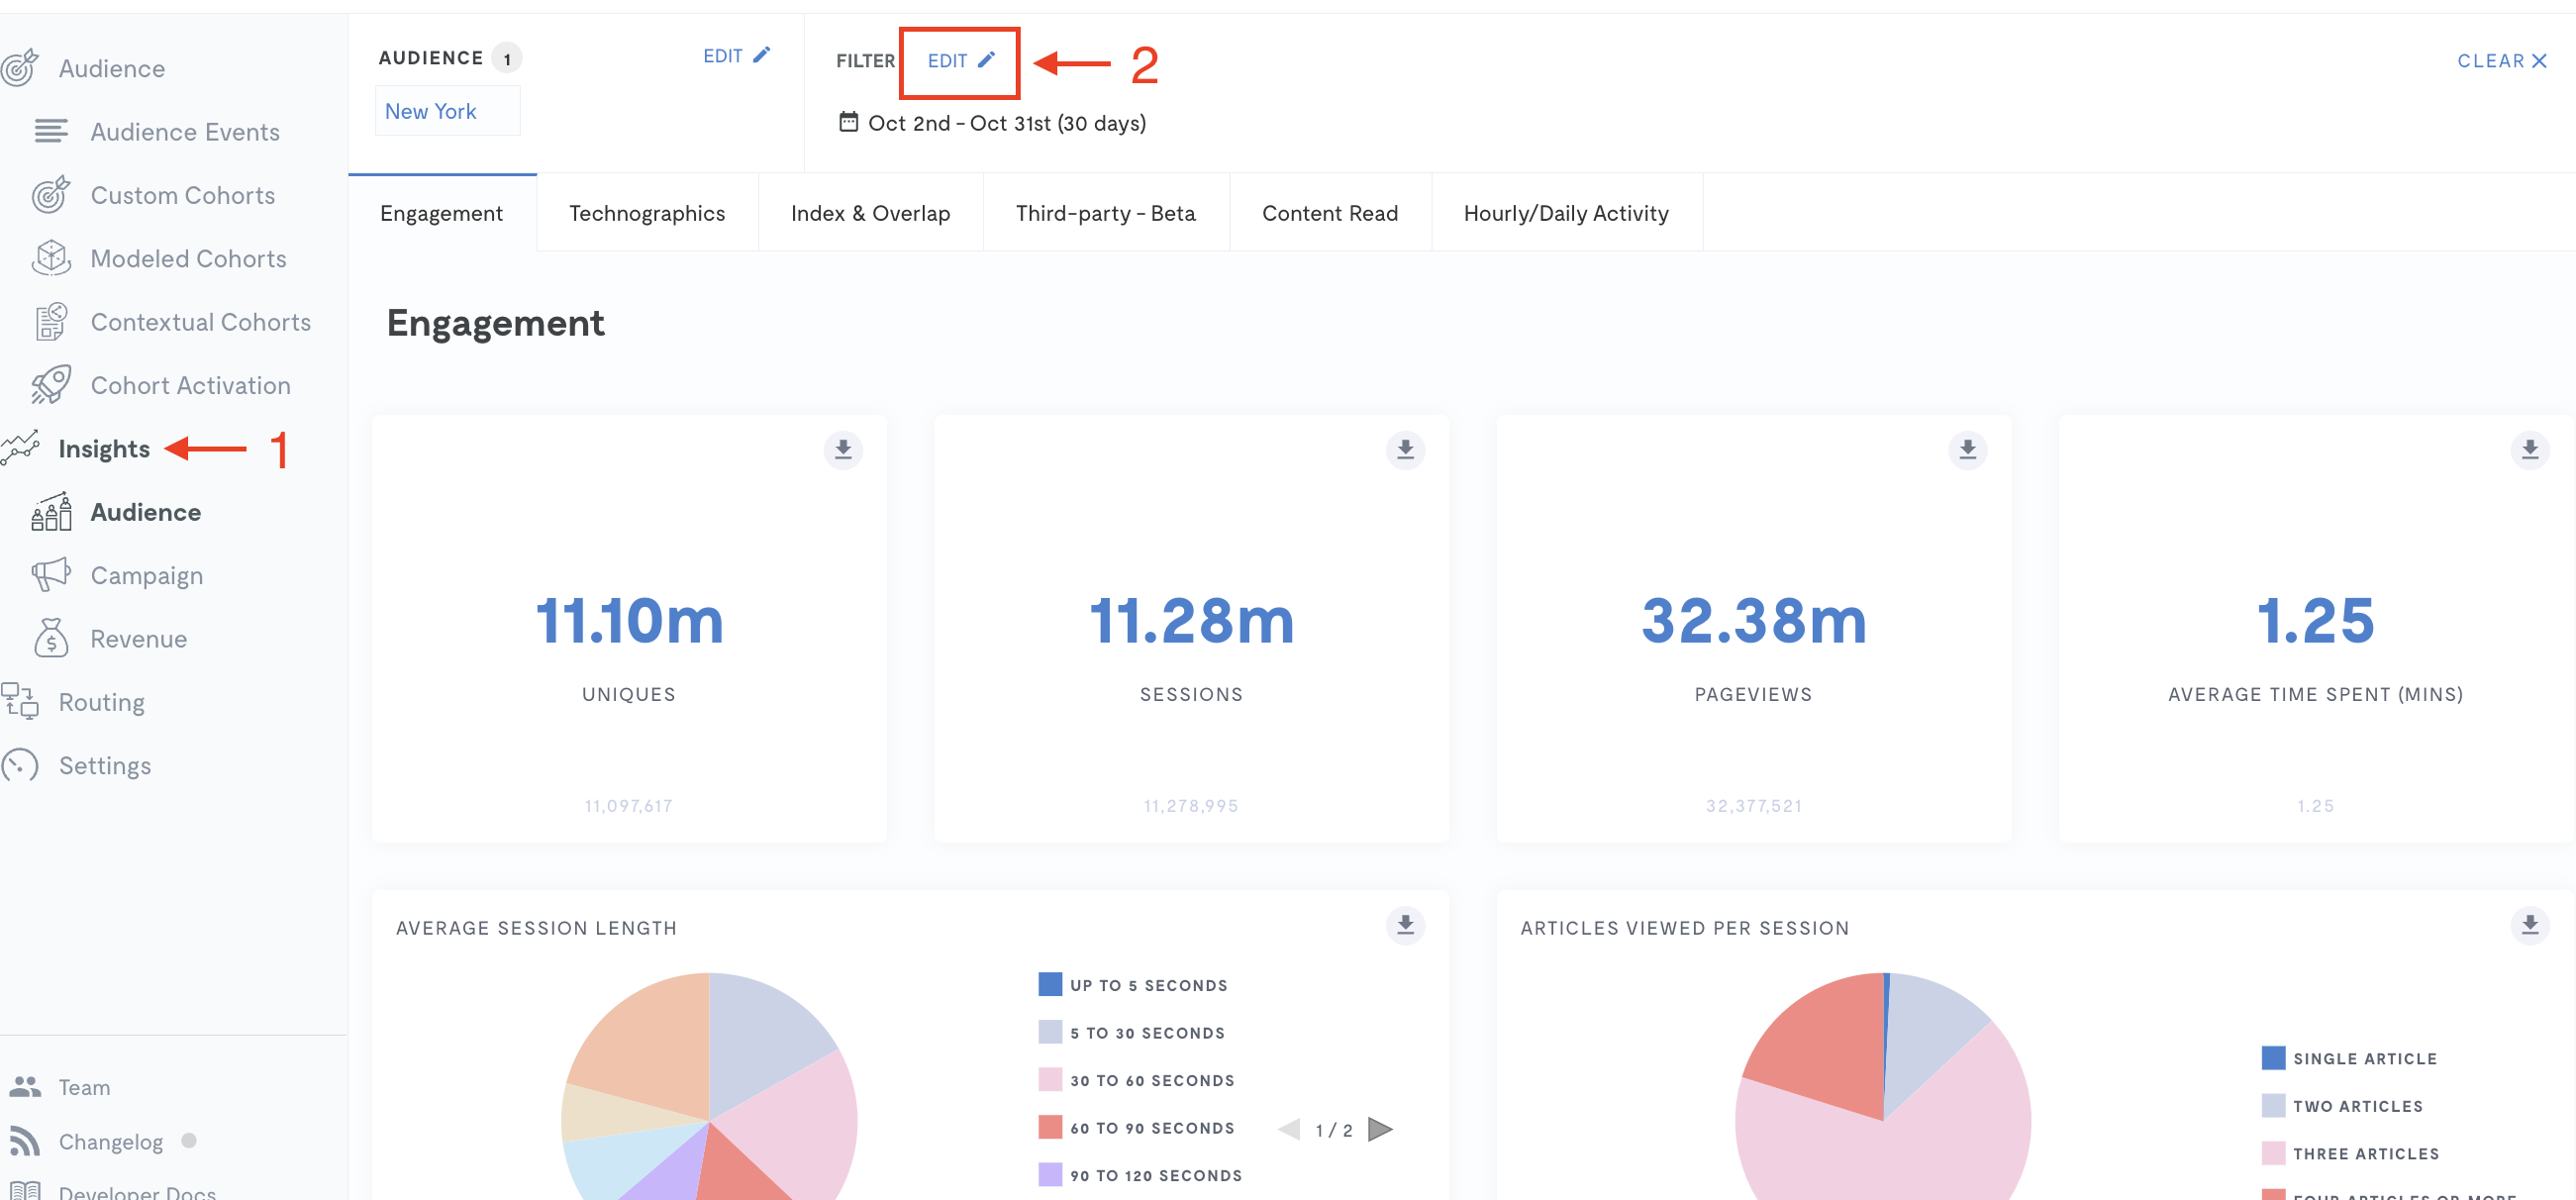Click the 60 to 90 Seconds legend swatch
Screen dimensions: 2576x1200
(1049, 1126)
